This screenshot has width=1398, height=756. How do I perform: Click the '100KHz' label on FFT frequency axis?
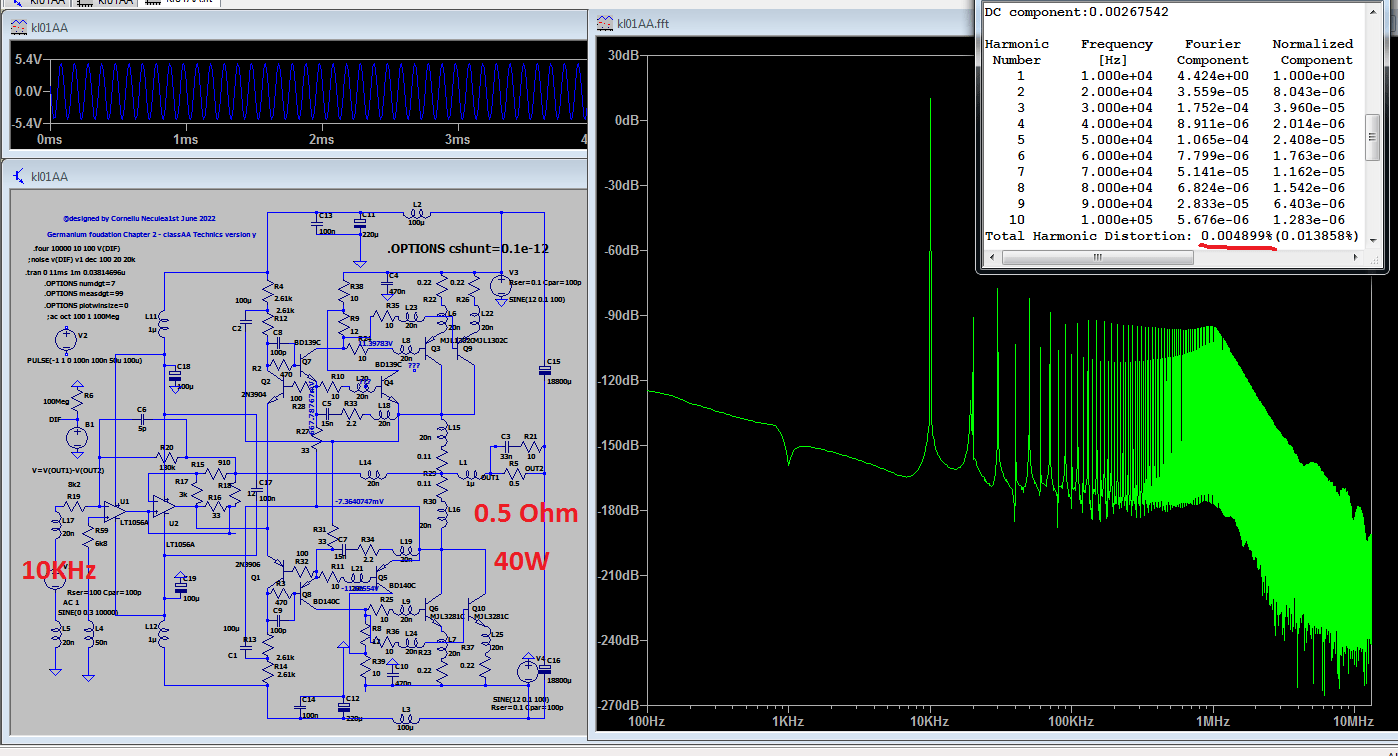pos(1071,721)
